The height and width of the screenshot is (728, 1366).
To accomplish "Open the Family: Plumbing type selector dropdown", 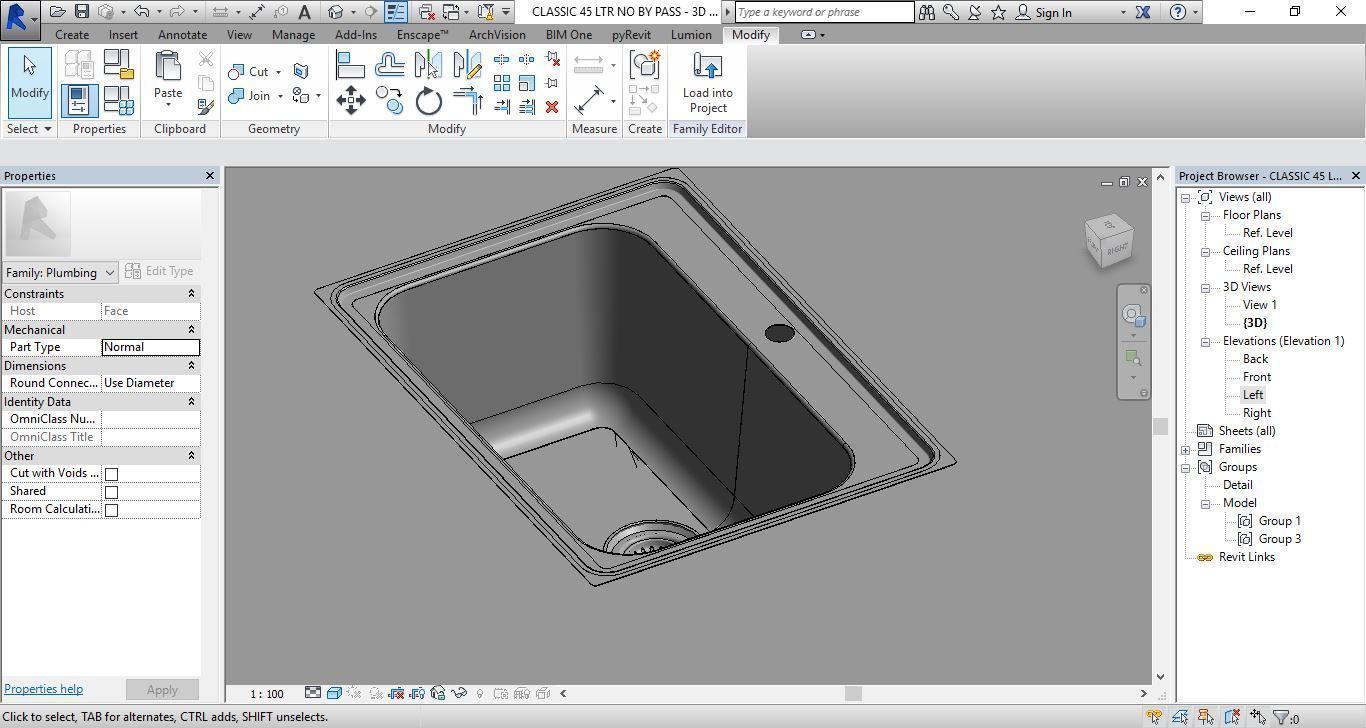I will (60, 272).
